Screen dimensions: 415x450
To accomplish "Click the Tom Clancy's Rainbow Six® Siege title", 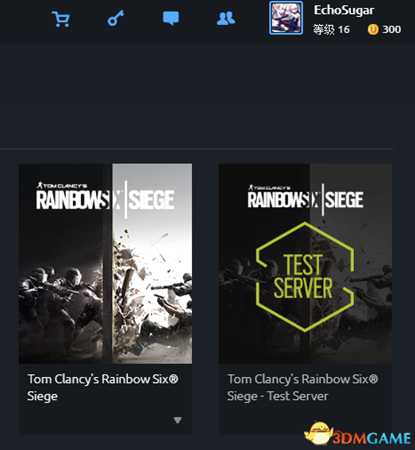I will tap(103, 387).
